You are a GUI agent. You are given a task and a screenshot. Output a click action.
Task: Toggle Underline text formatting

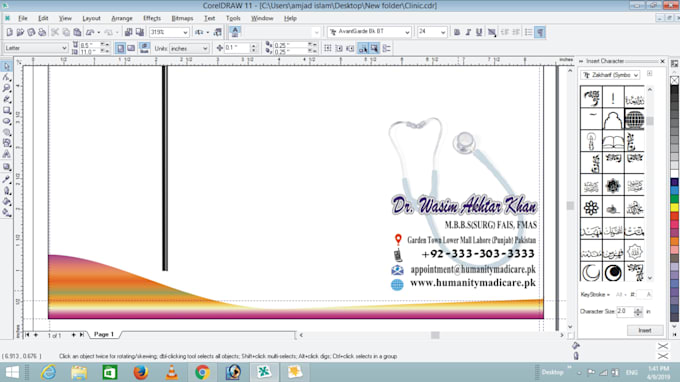[x=479, y=32]
